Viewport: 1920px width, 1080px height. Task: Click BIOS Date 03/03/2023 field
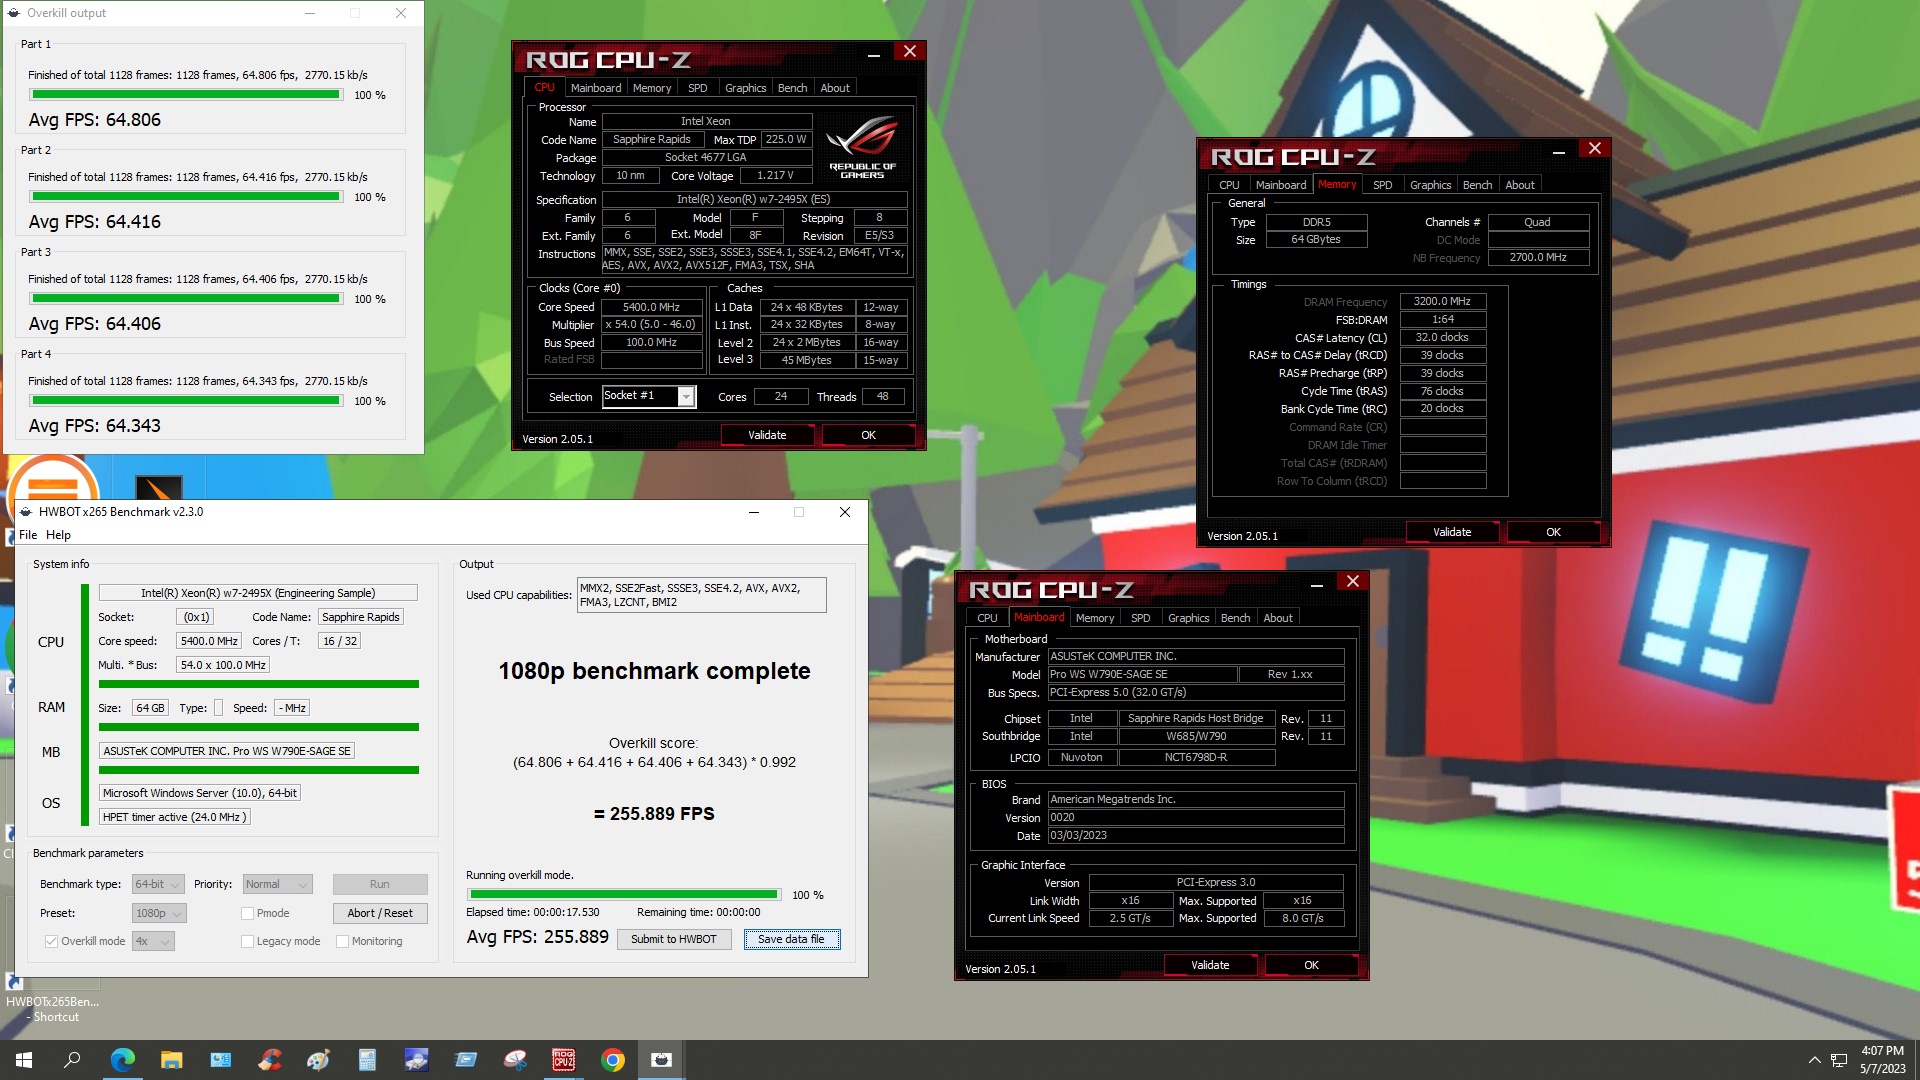(x=1196, y=835)
